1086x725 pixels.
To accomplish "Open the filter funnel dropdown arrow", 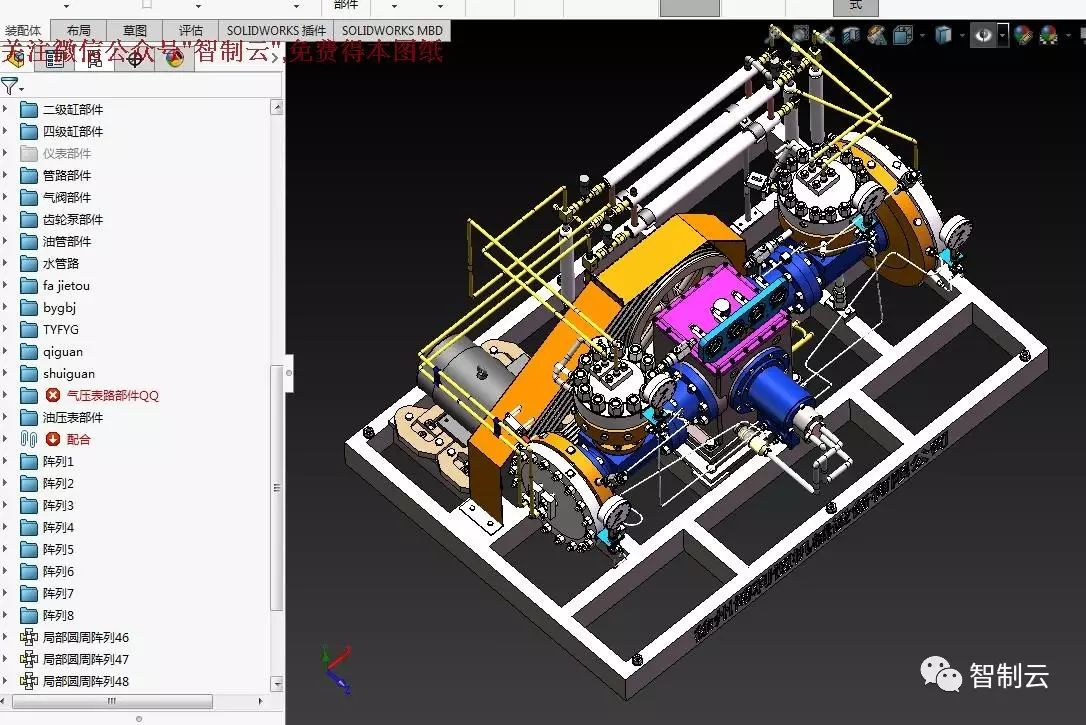I will tap(21, 89).
